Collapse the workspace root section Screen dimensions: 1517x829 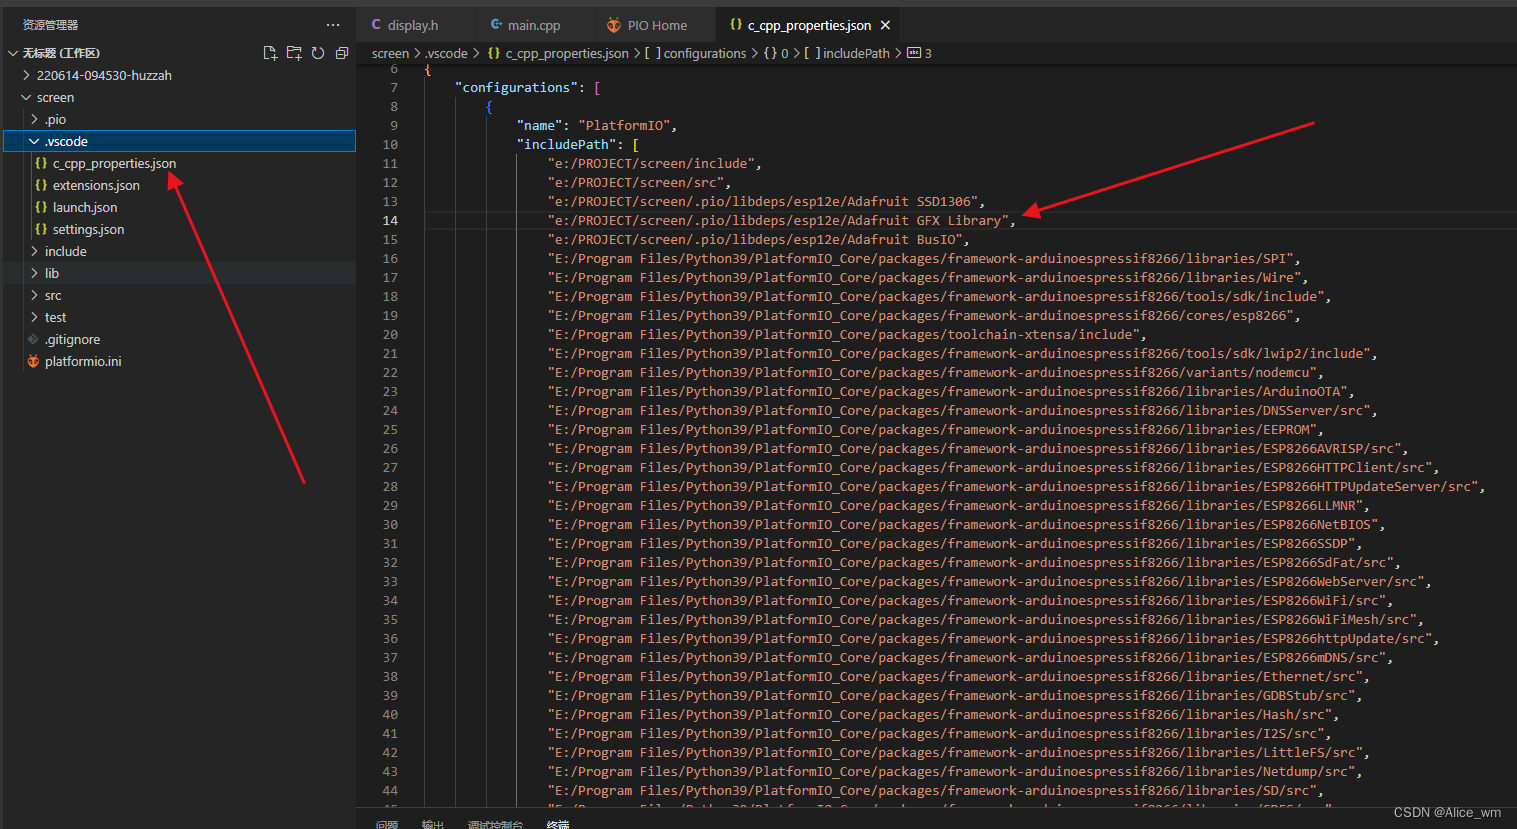coord(13,53)
